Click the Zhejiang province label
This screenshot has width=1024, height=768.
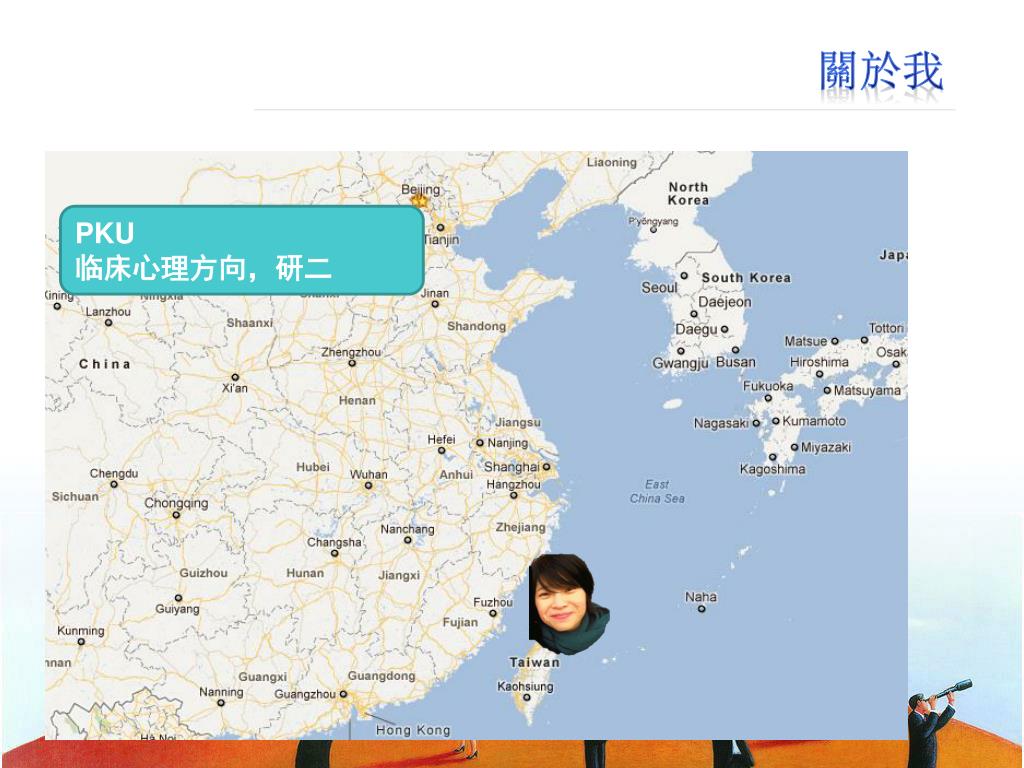click(520, 527)
